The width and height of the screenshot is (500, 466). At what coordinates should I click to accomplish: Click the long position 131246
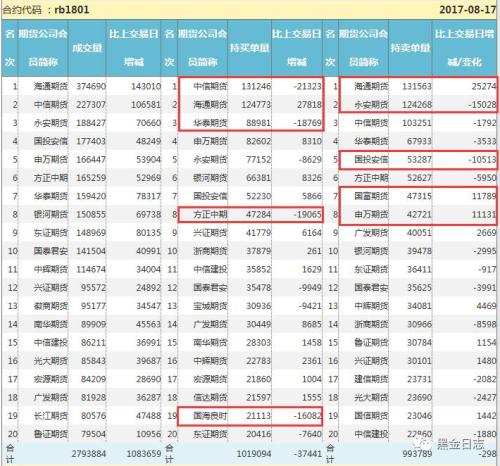point(256,86)
